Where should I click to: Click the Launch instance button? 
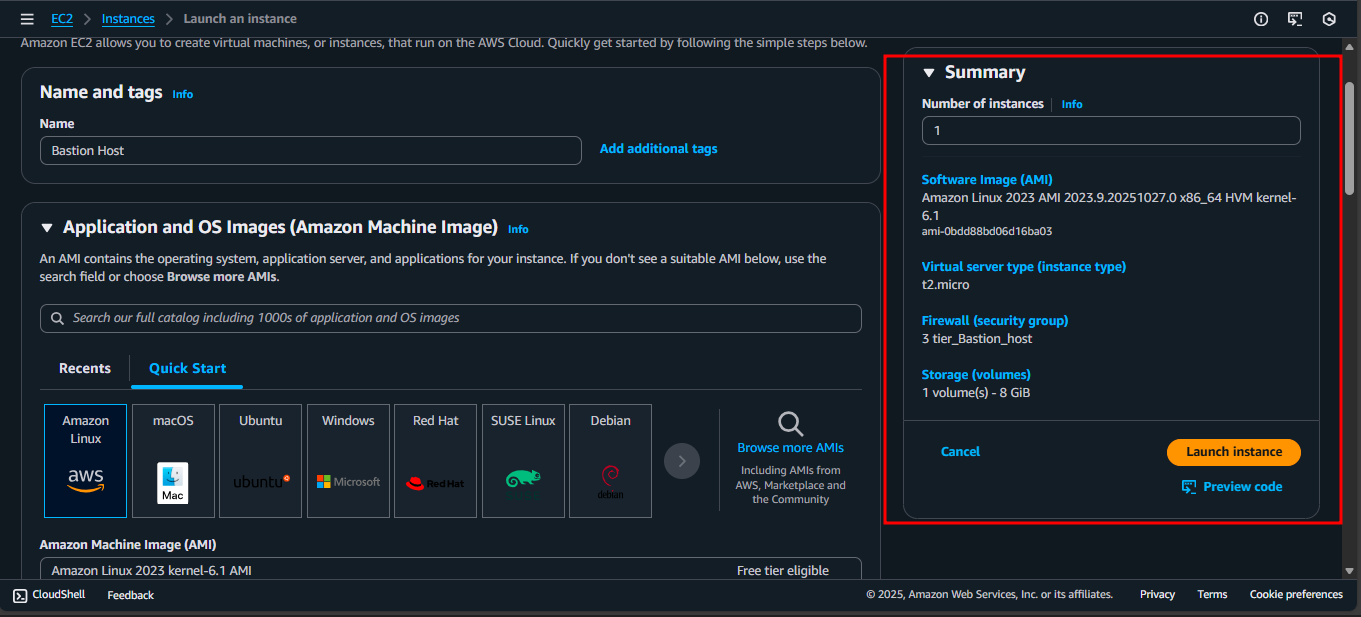(1234, 452)
